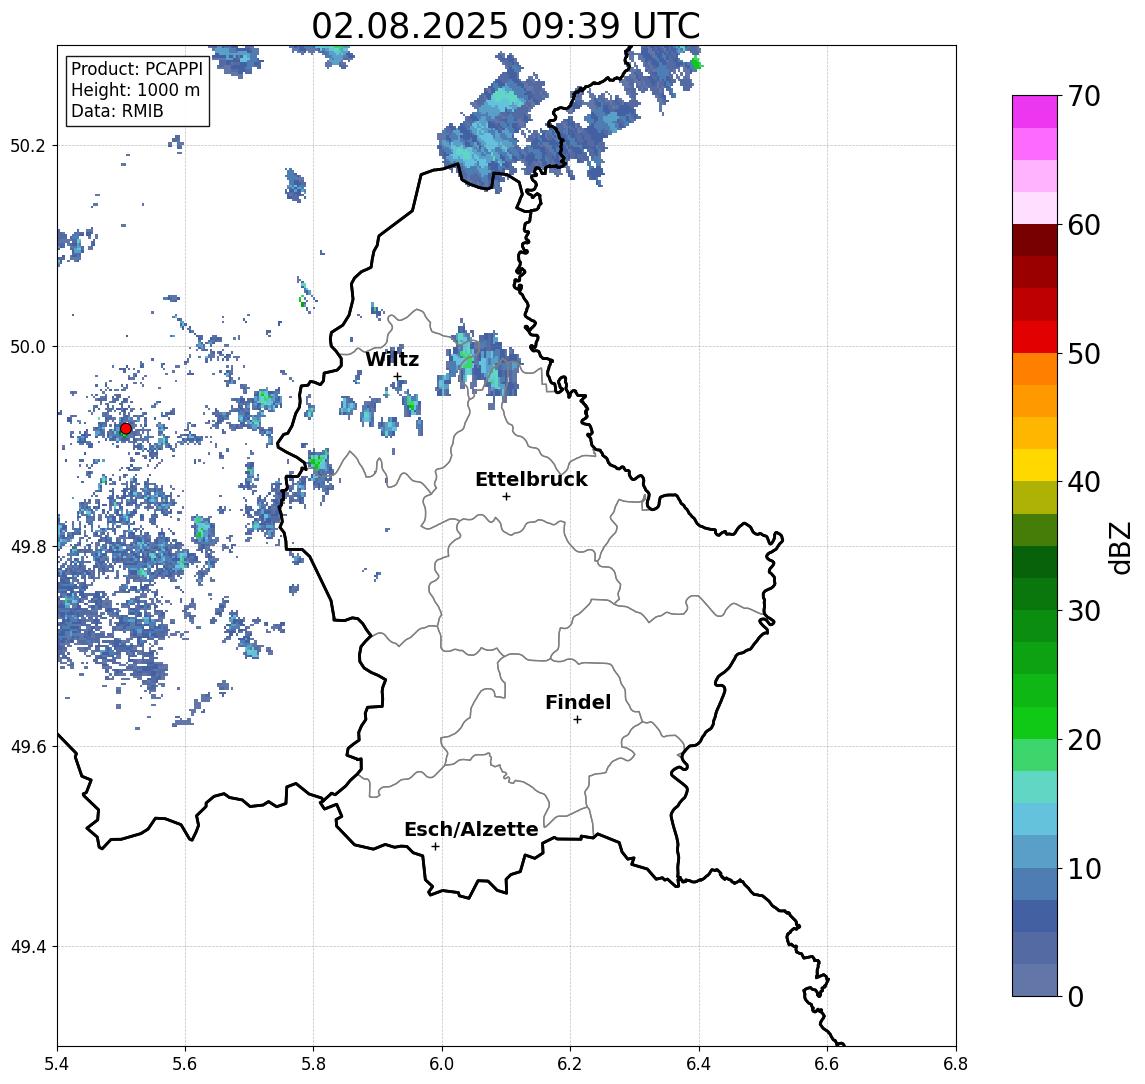Click 'Height: 1000 m' in the info box
1145x1084 pixels.
(x=135, y=91)
